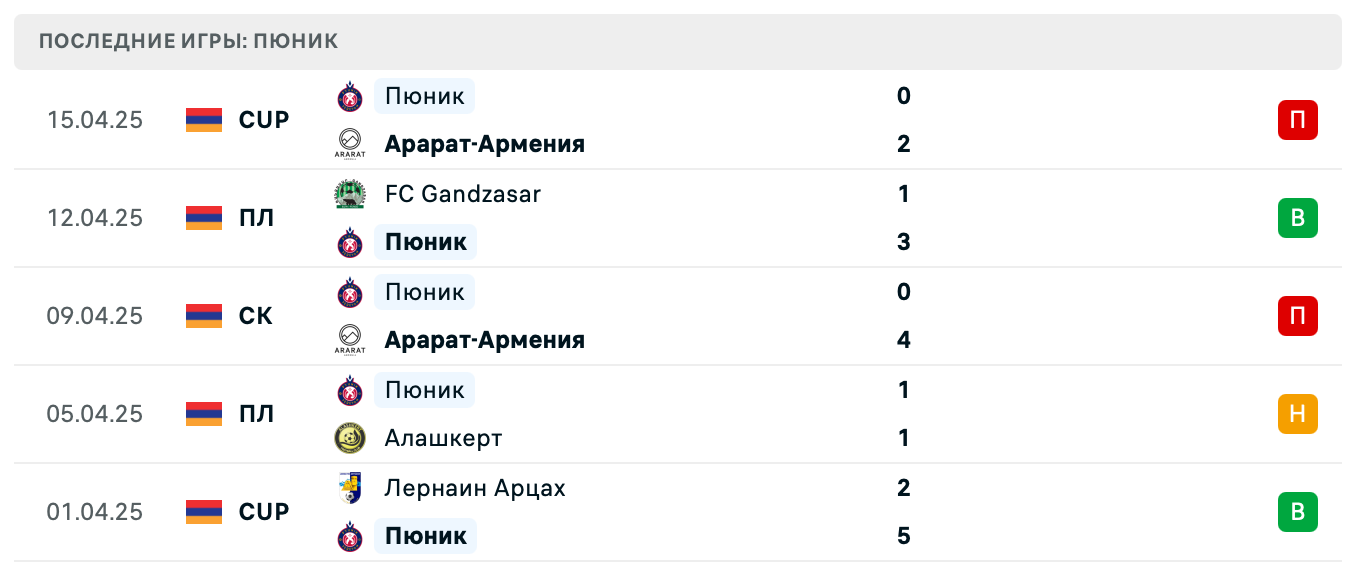This screenshot has width=1356, height=576.
Task: Click Ararat-Armenia logo in 09.04.25 match
Action: click(x=350, y=340)
